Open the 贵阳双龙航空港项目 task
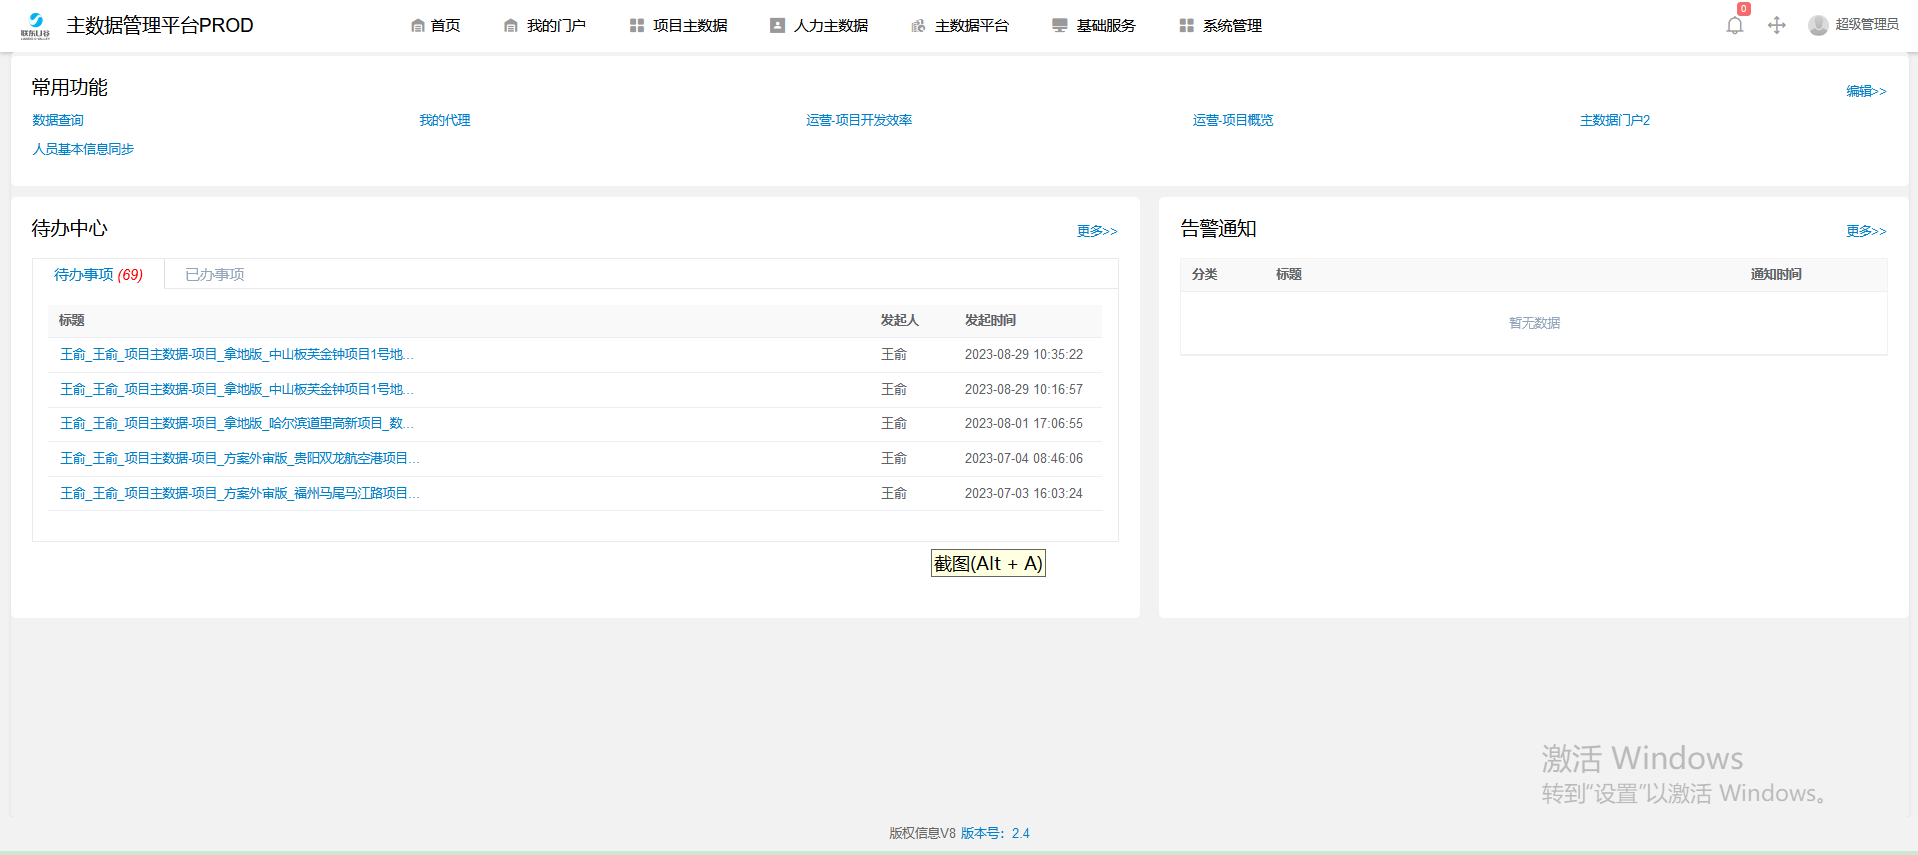 240,459
